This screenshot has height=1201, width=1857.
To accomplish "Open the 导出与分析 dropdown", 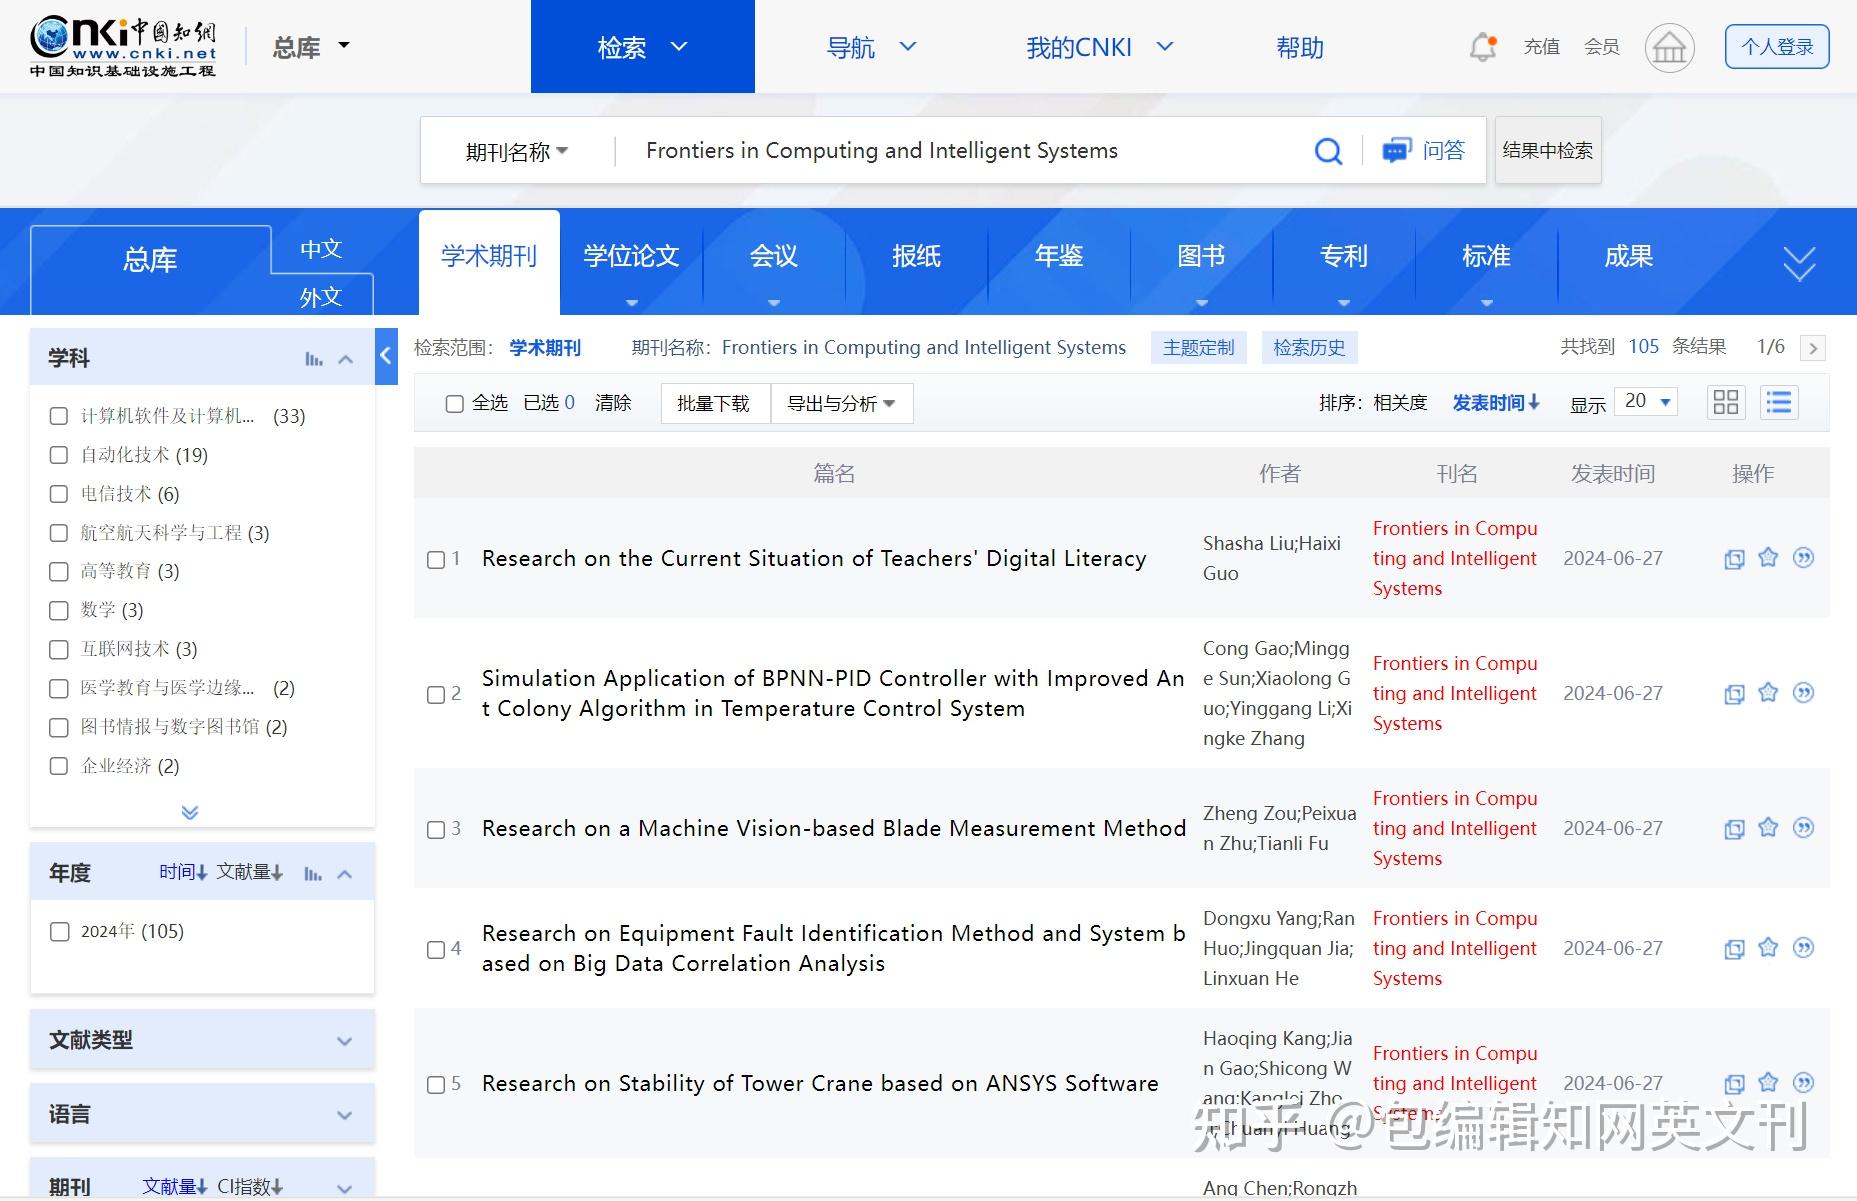I will (x=841, y=404).
